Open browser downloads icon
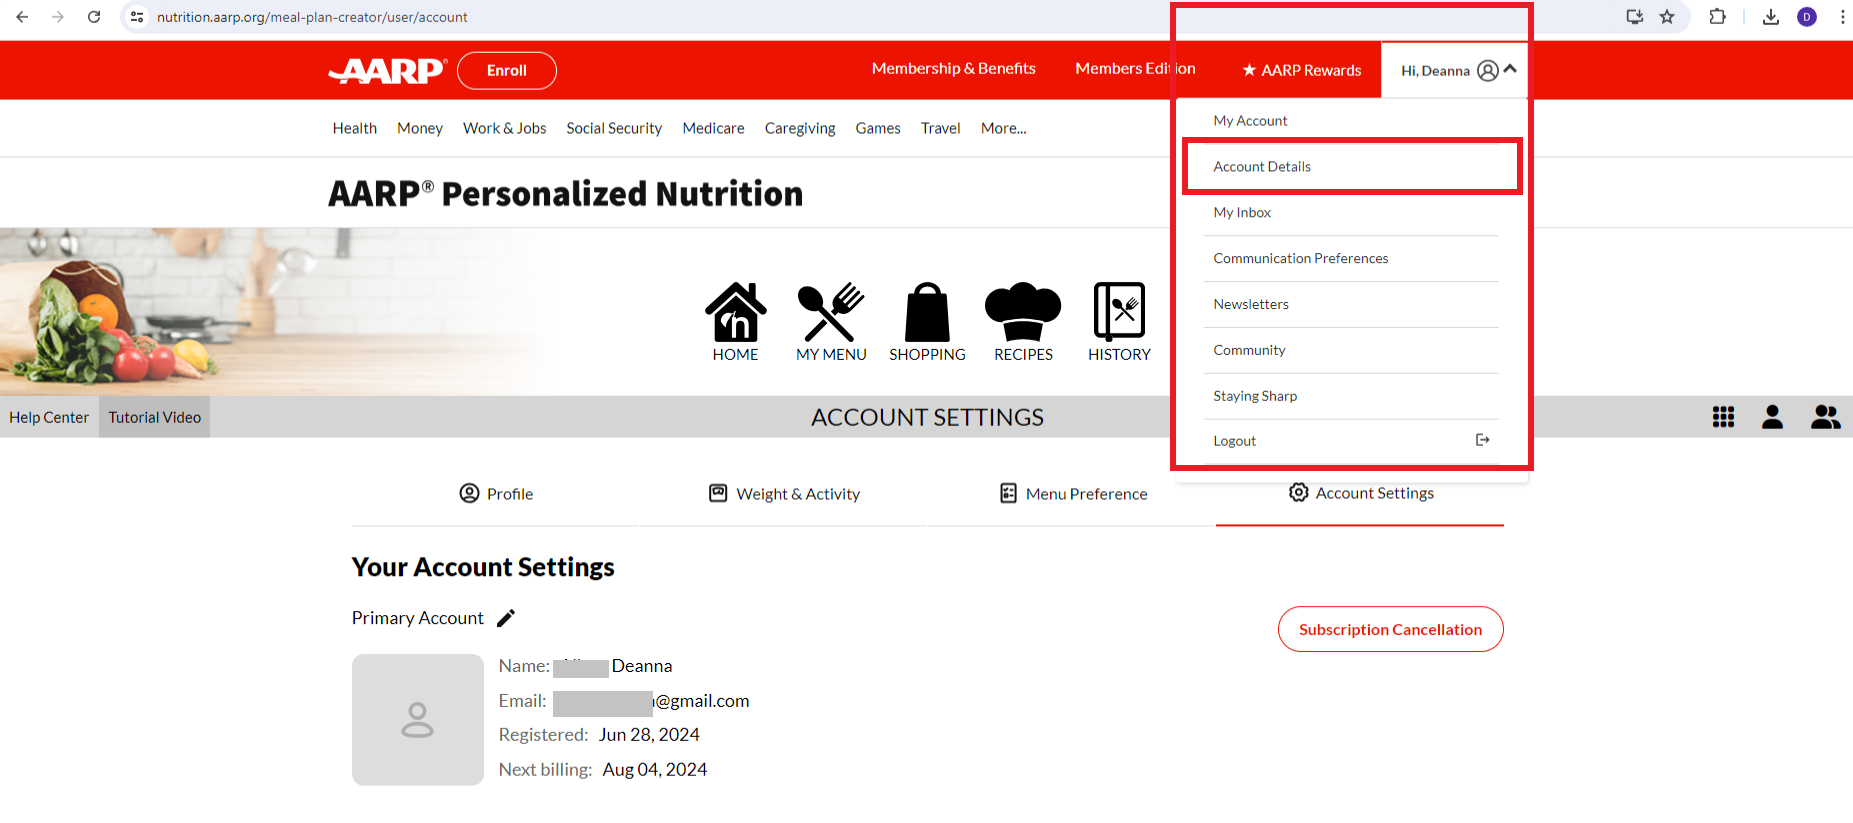Viewport: 1853px width, 823px height. (x=1771, y=17)
